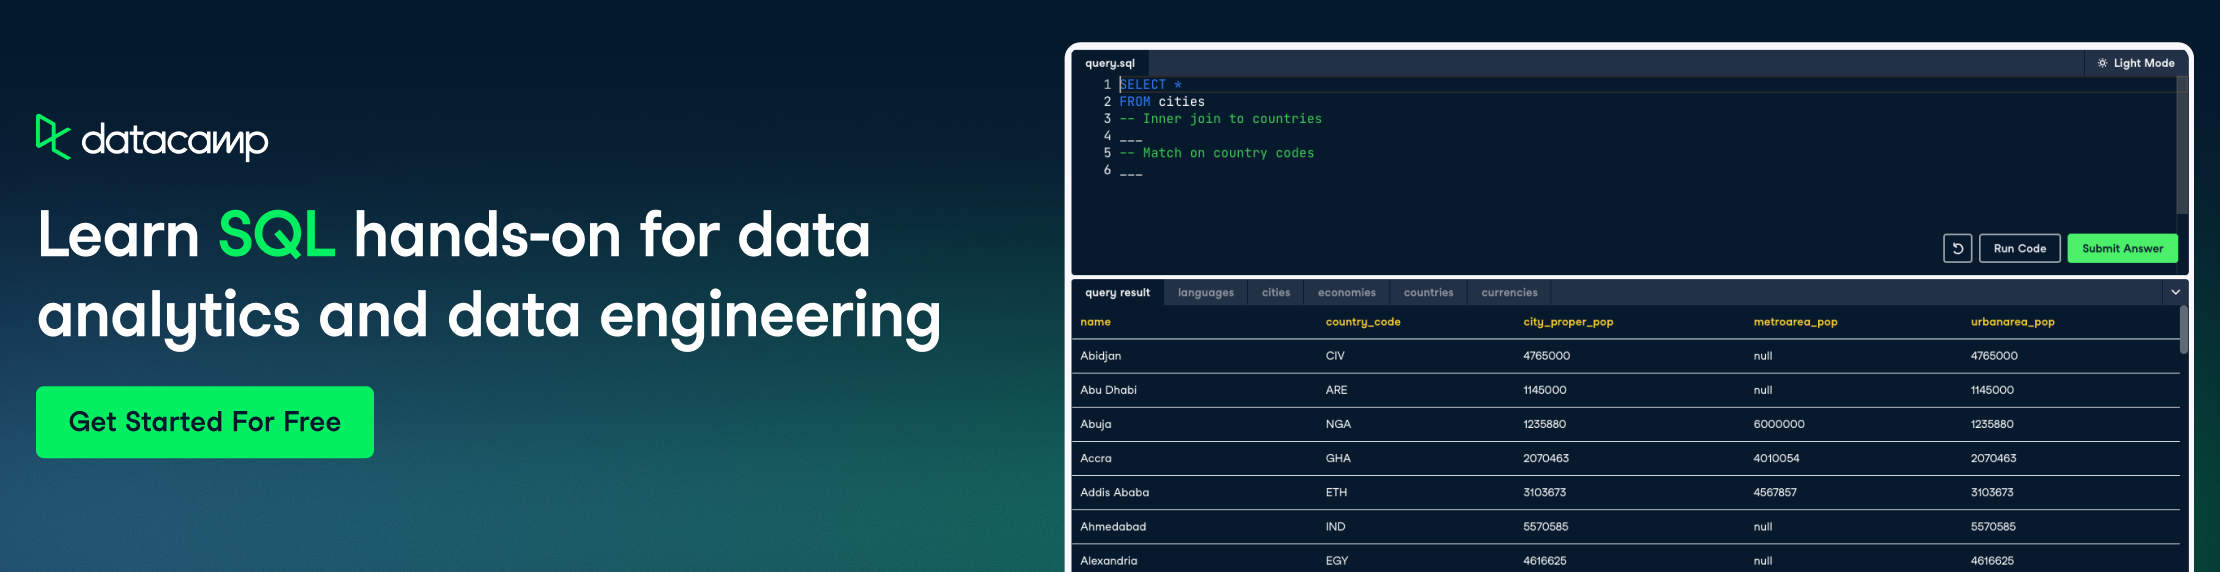This screenshot has width=2220, height=572.
Task: Click the DataCamp logo
Action: (x=152, y=139)
